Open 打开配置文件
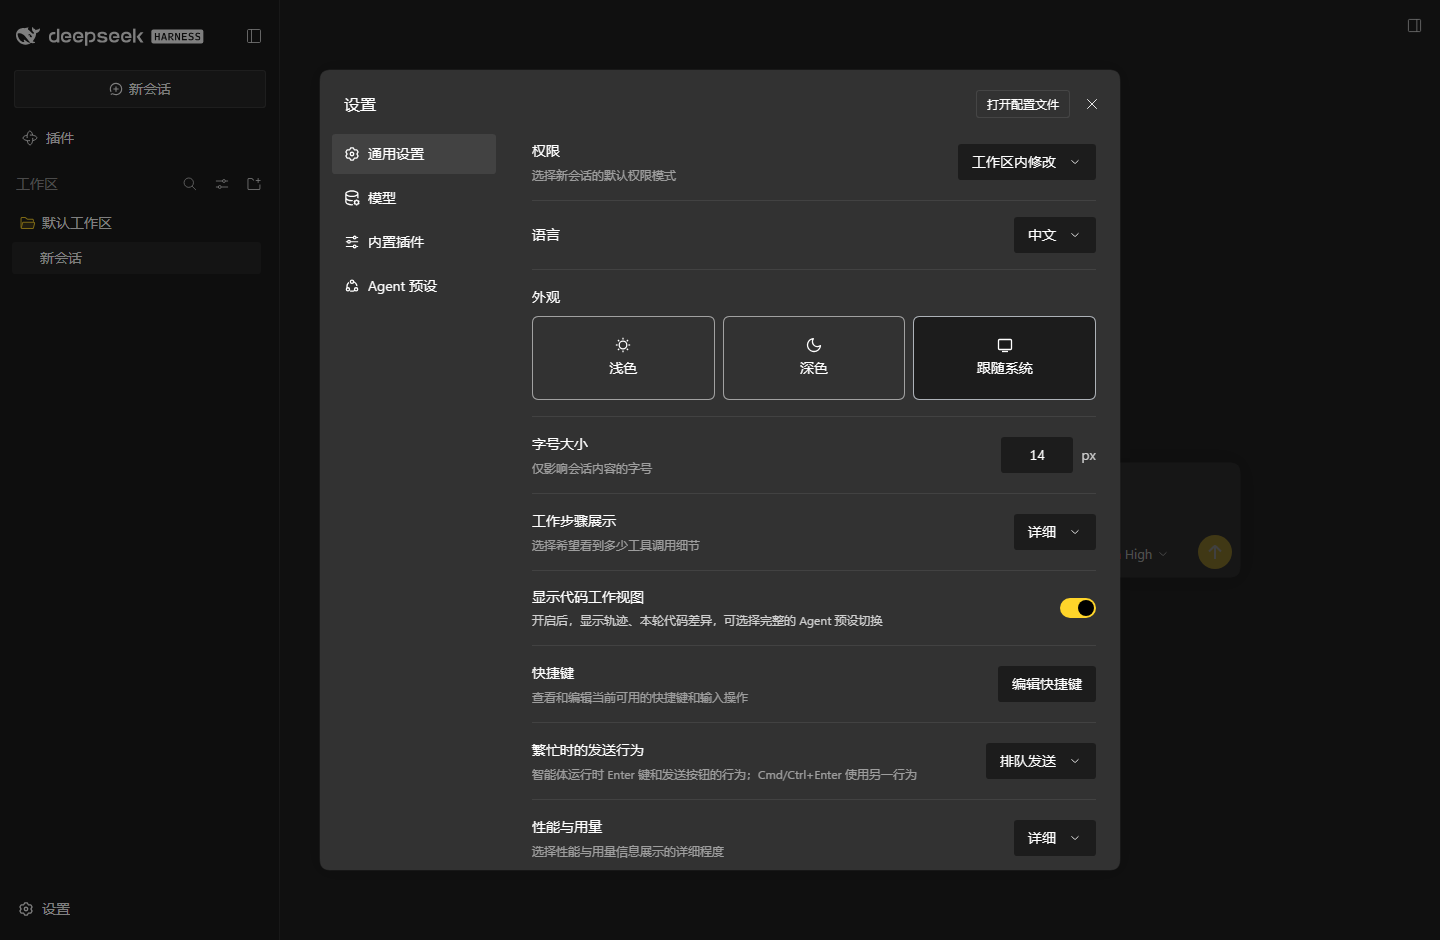Viewport: 1440px width, 940px height. [1023, 104]
